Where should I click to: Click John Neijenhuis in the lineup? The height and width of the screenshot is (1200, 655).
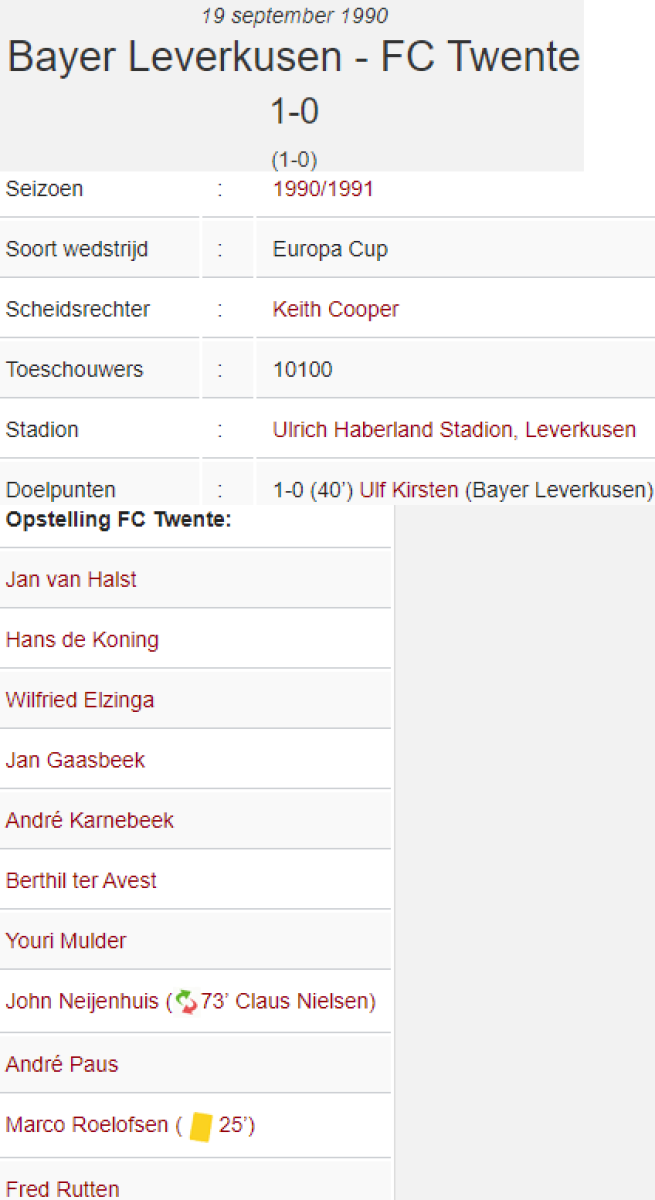(82, 1001)
